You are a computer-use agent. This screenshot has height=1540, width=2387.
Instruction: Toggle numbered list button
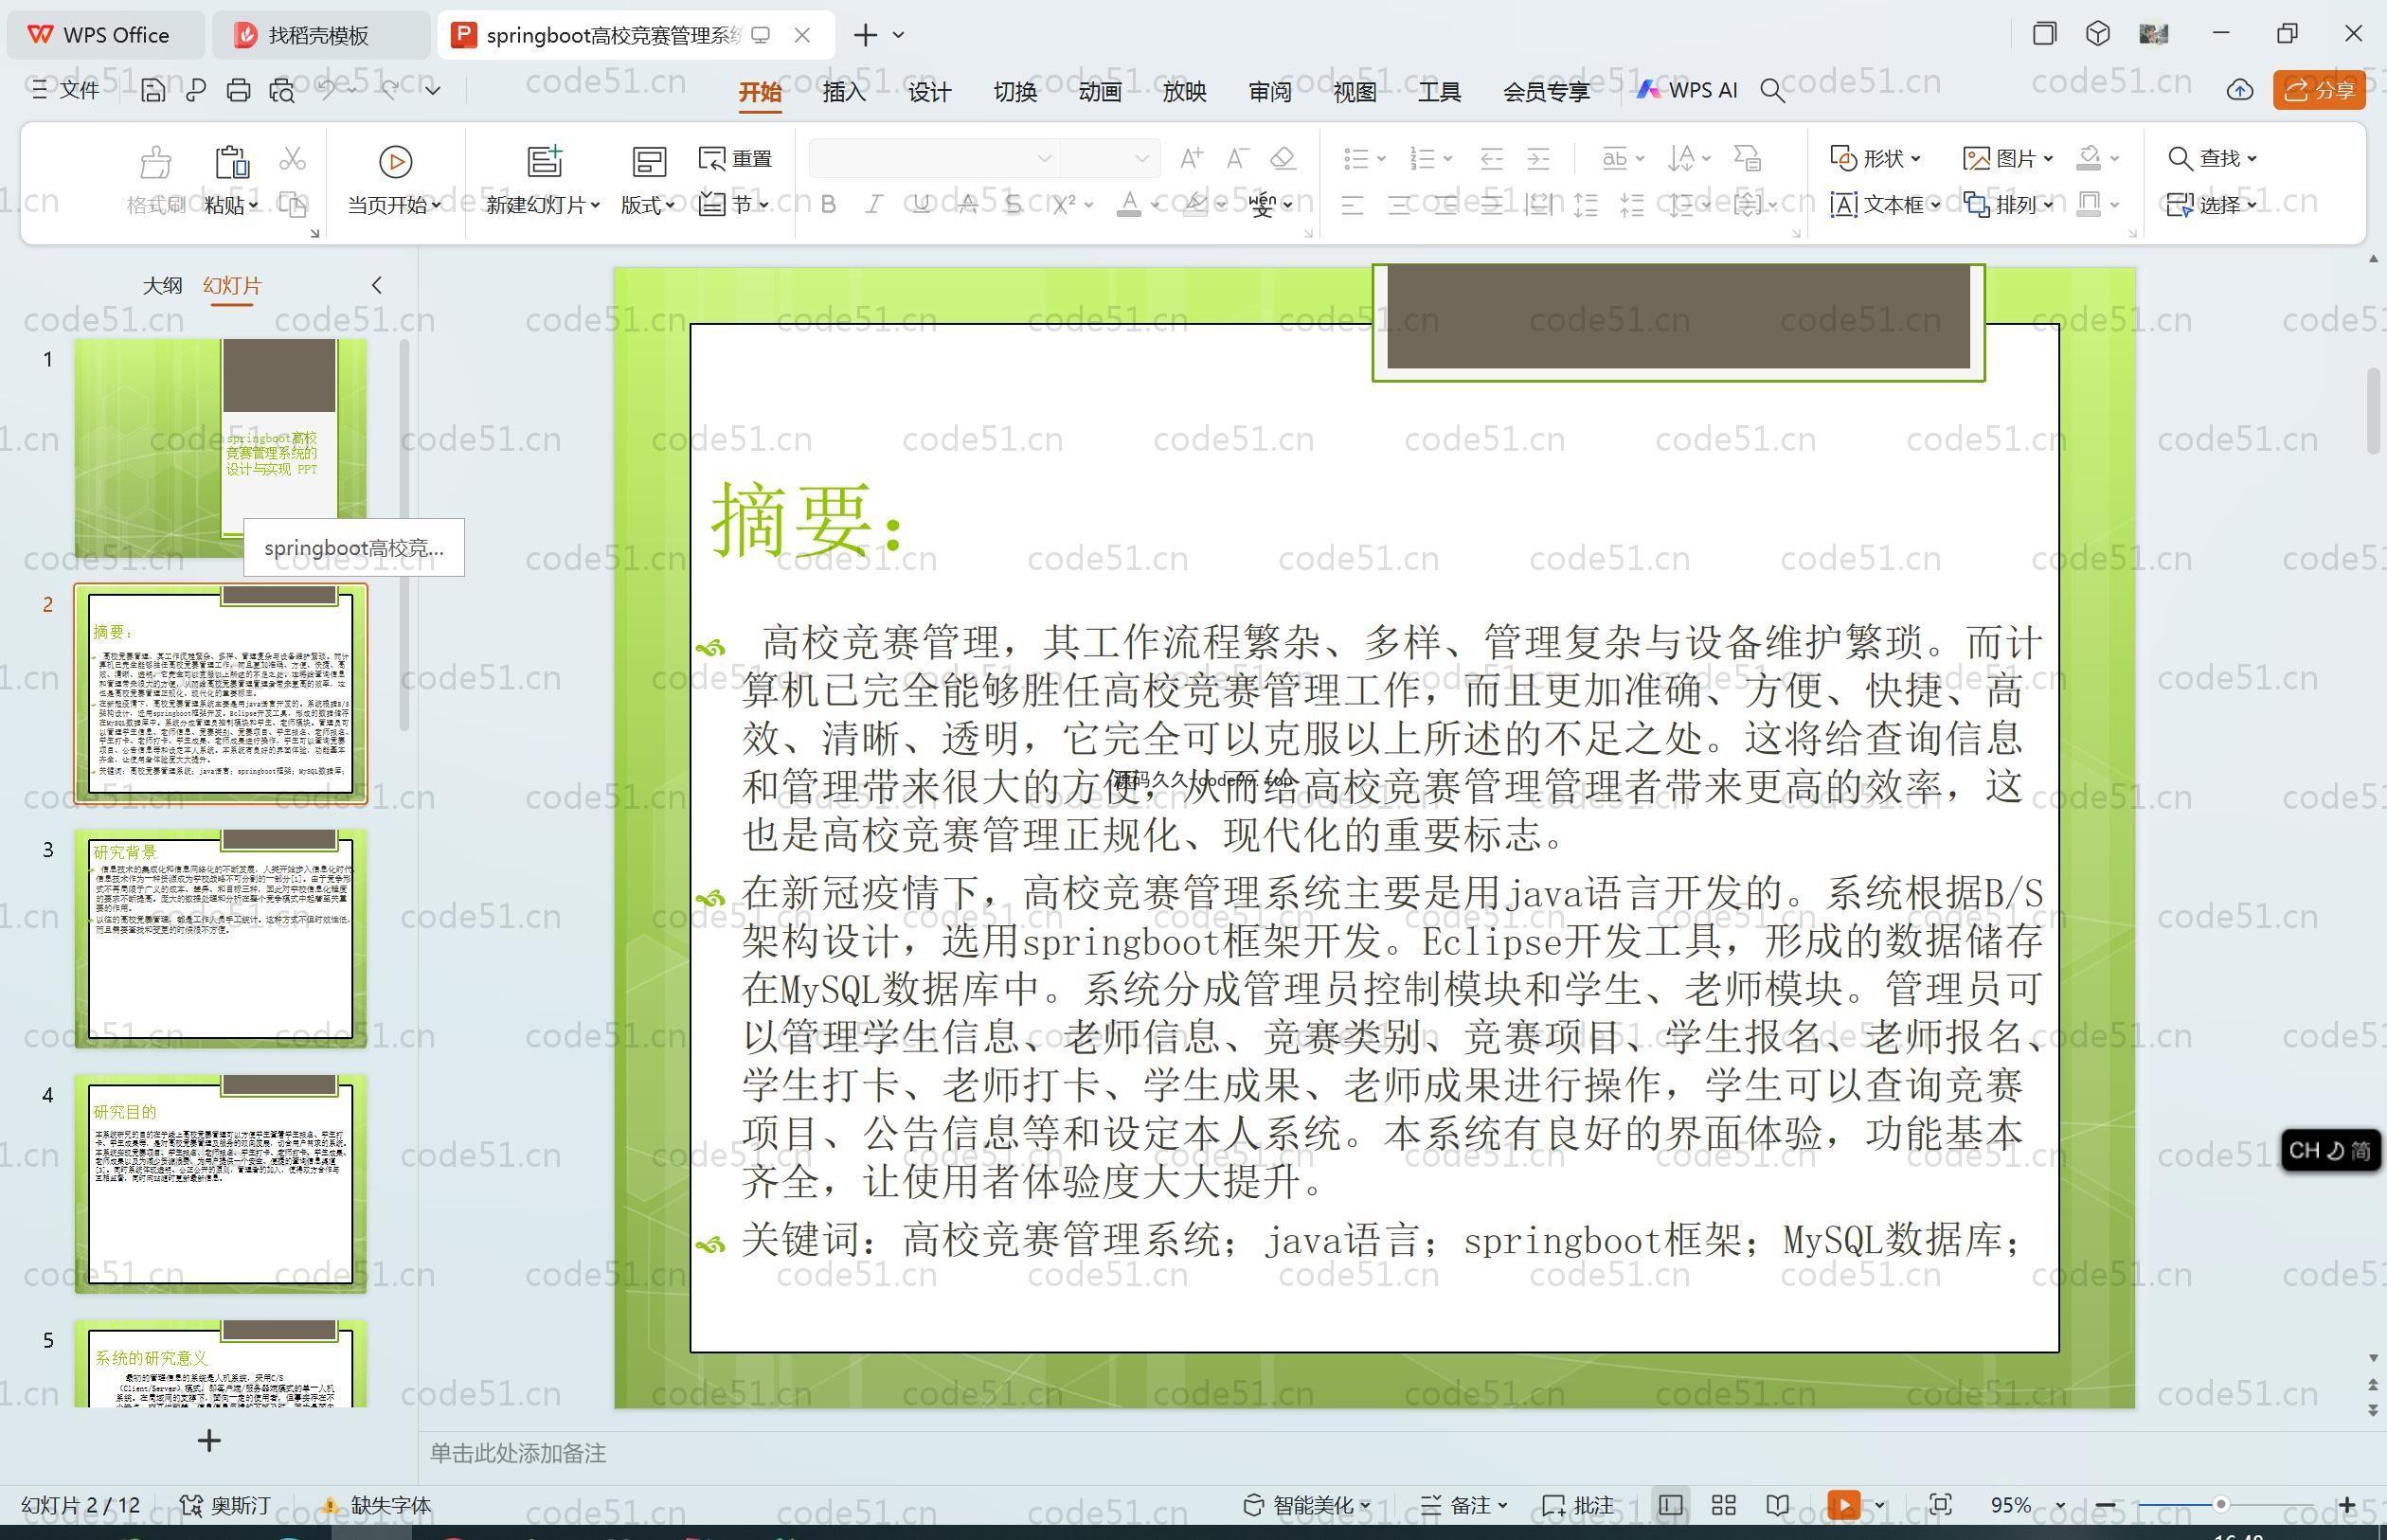point(1421,158)
